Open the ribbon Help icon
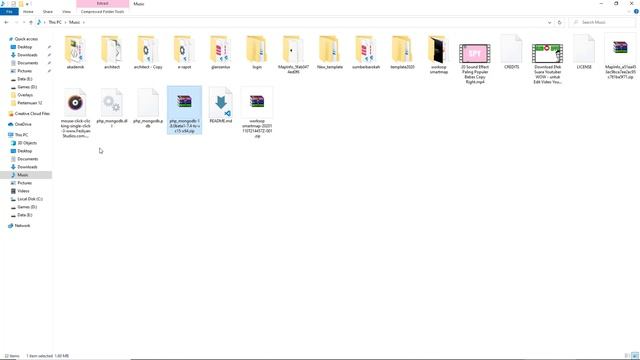 636,11
